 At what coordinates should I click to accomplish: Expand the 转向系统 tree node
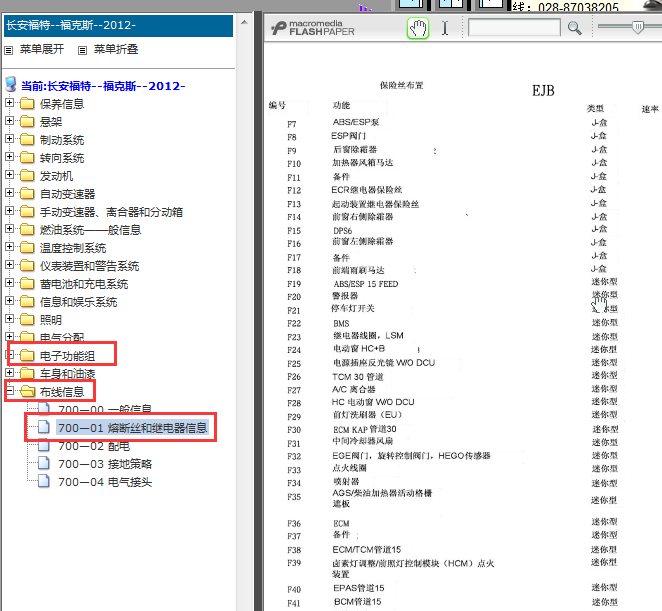pyautogui.click(x=9, y=157)
